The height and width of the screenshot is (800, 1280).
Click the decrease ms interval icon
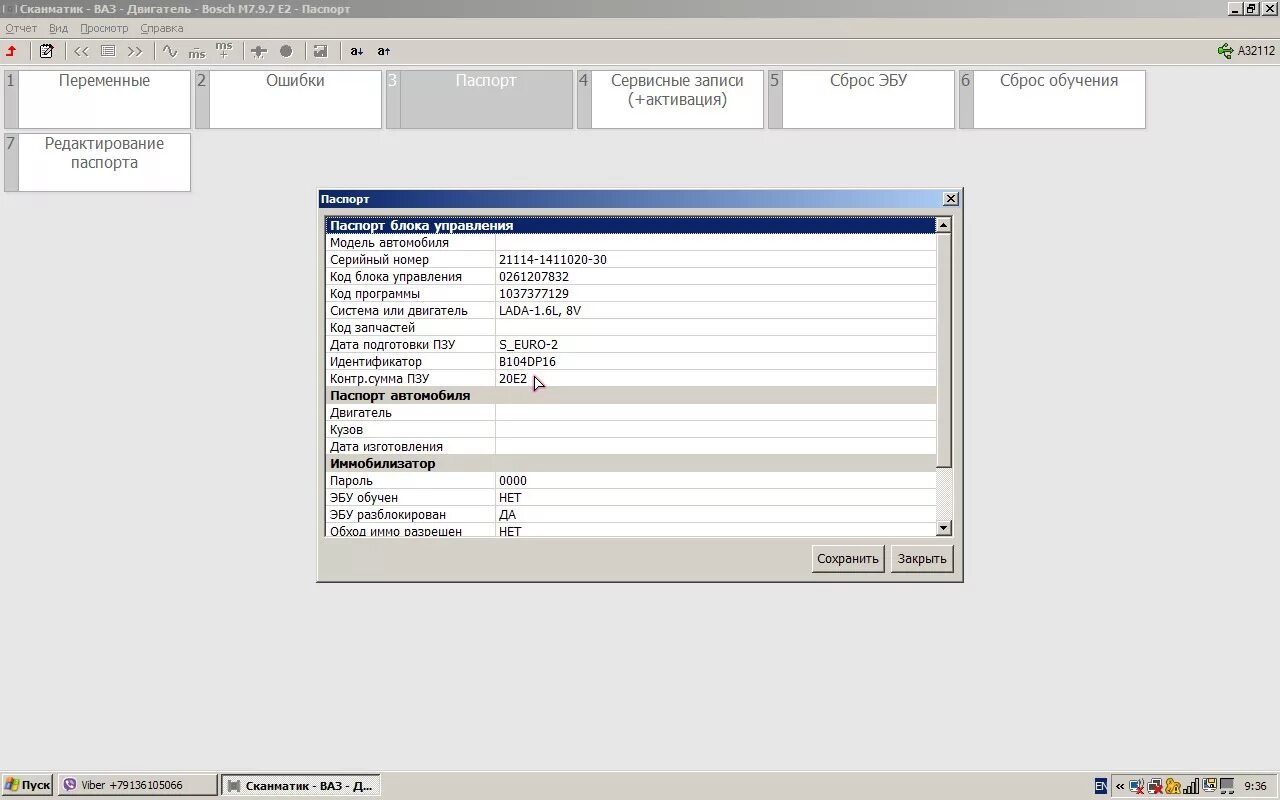point(196,51)
